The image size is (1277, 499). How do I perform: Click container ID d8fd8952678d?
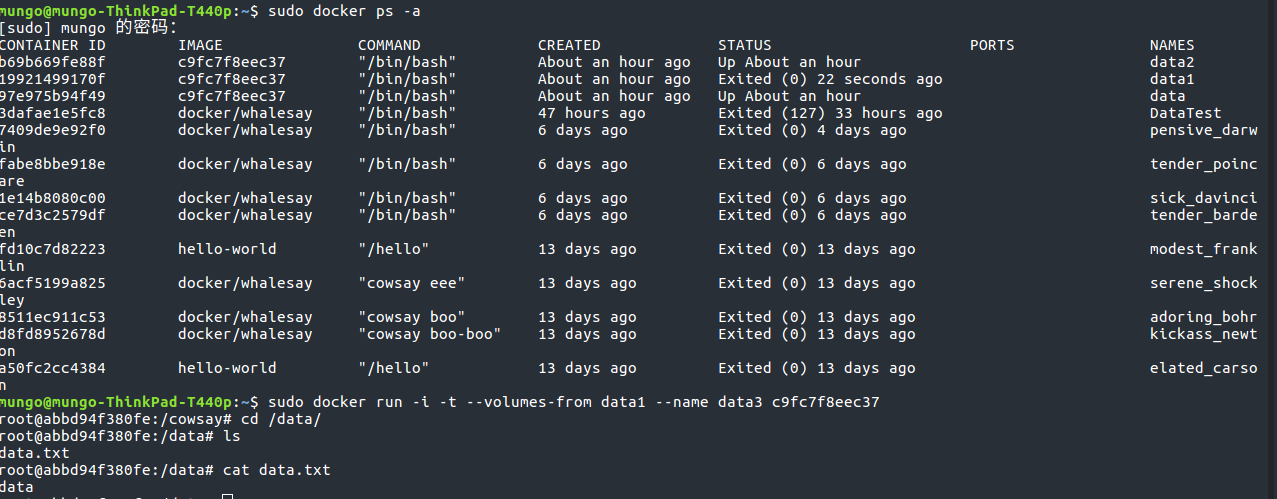point(53,334)
